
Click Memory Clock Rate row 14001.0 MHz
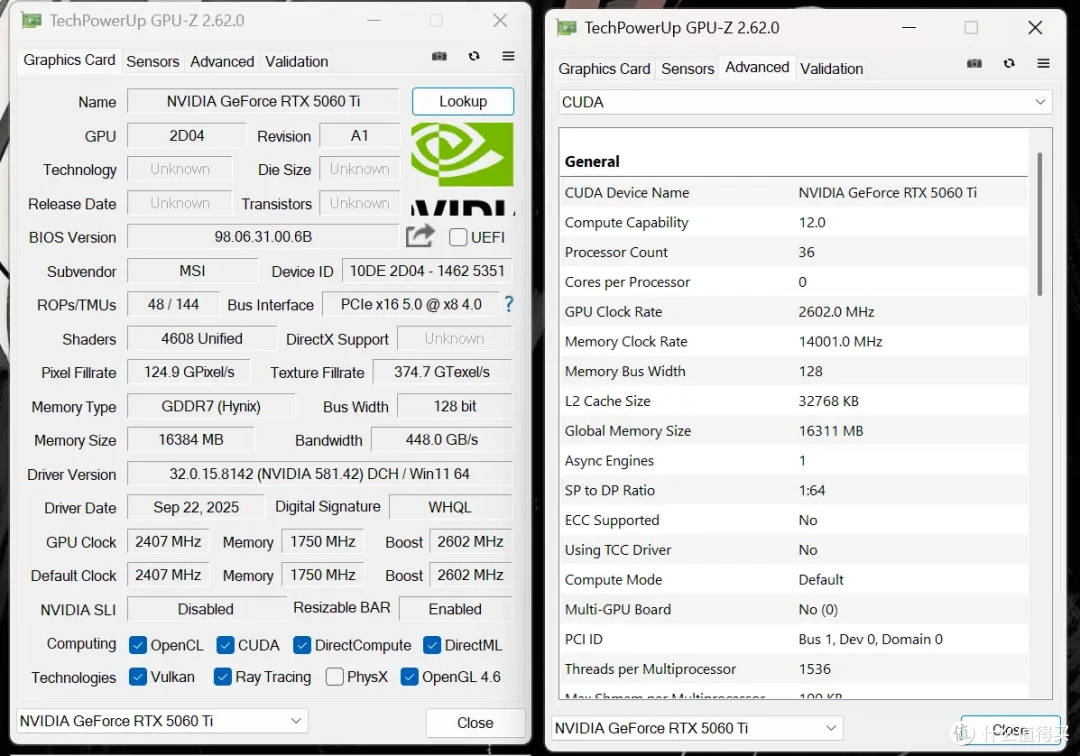click(x=793, y=342)
